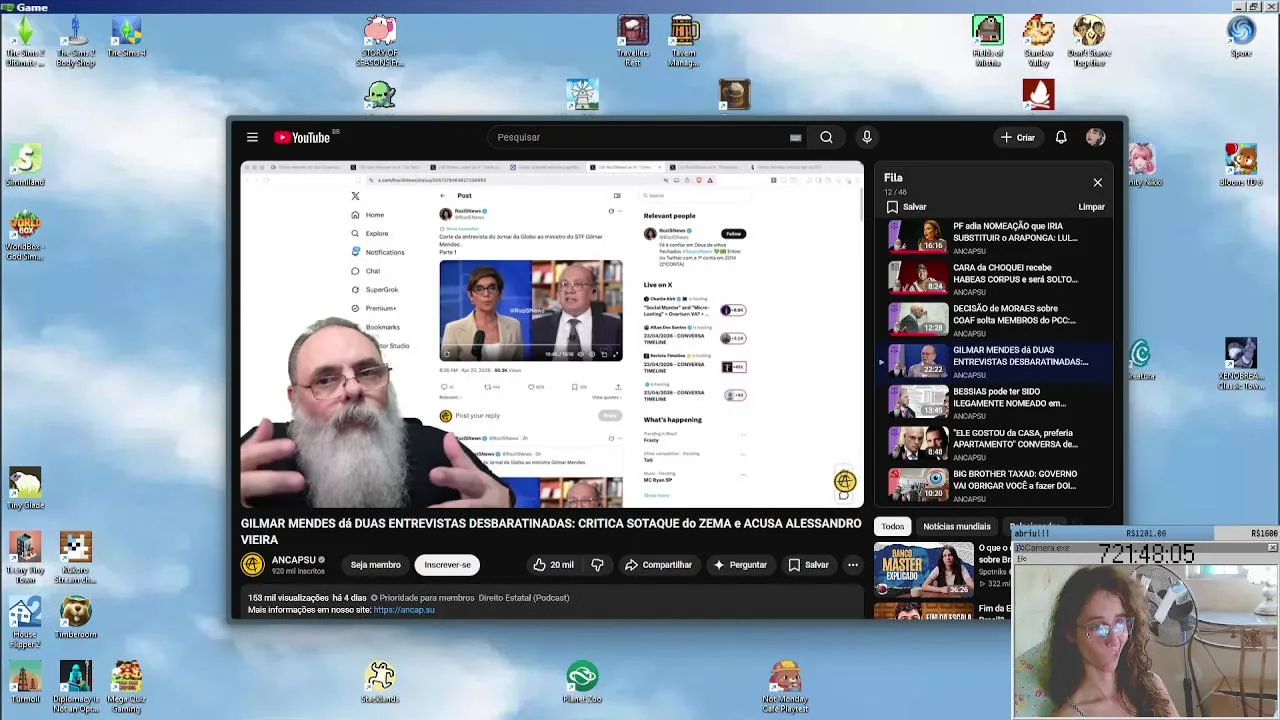The image size is (1280, 720).
Task: Open the YouTube hamburger guide menu
Action: [252, 137]
